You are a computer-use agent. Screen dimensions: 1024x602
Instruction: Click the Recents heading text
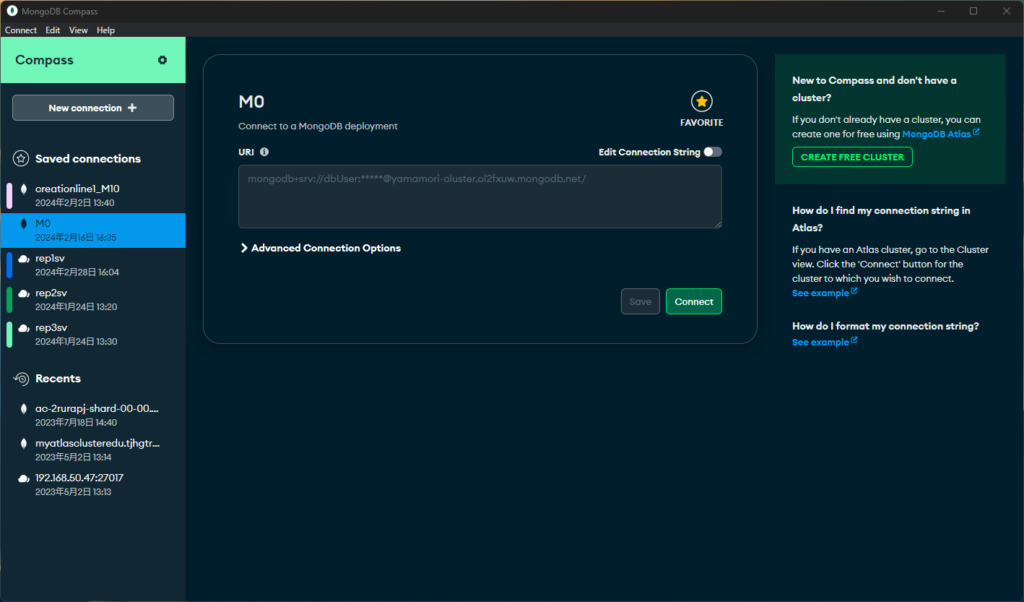tap(58, 379)
